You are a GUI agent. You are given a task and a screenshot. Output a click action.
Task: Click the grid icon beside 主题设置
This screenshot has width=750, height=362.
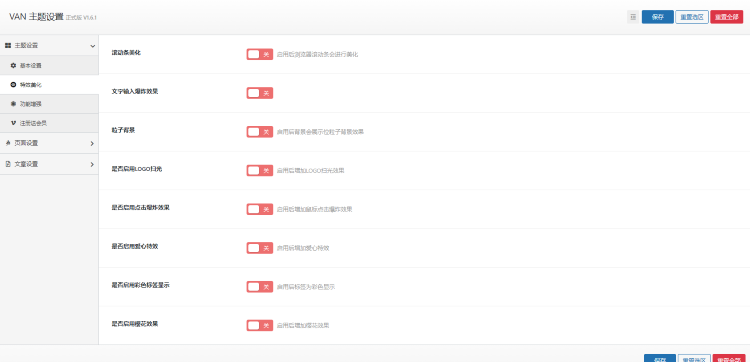pos(8,45)
